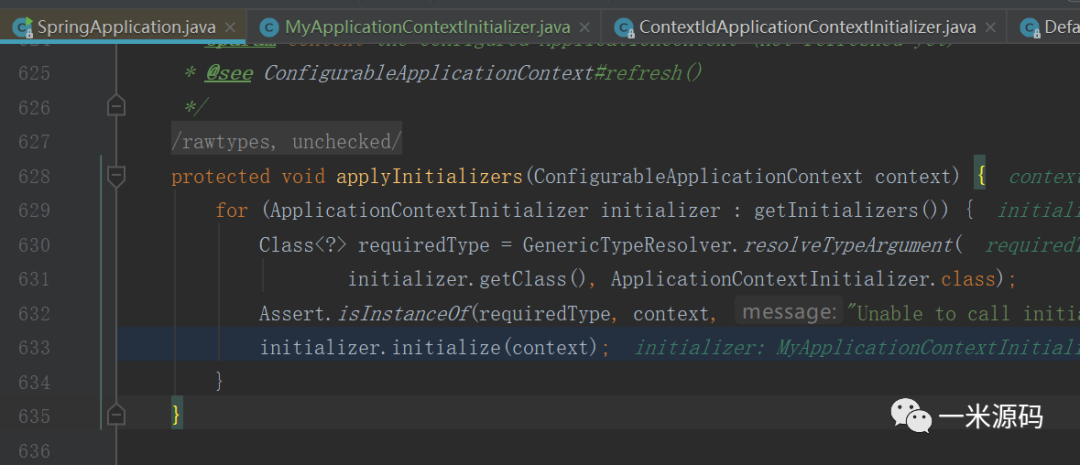Click the class icon on the ContextIdApplicationContextInitializer.java tab
Viewport: 1080px width, 465px height.
tap(624, 27)
